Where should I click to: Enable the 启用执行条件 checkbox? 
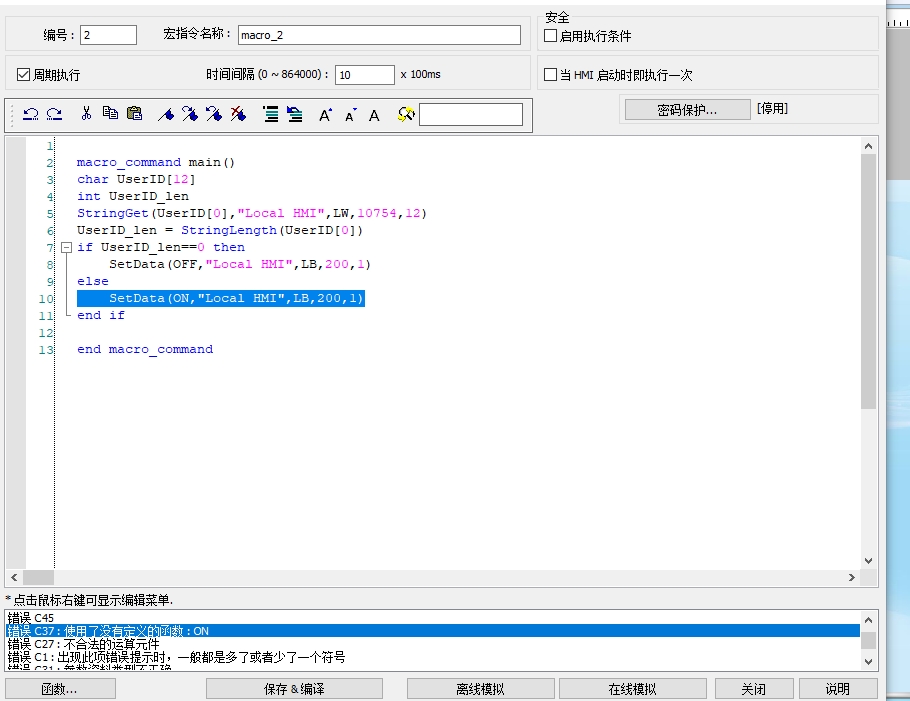click(550, 36)
